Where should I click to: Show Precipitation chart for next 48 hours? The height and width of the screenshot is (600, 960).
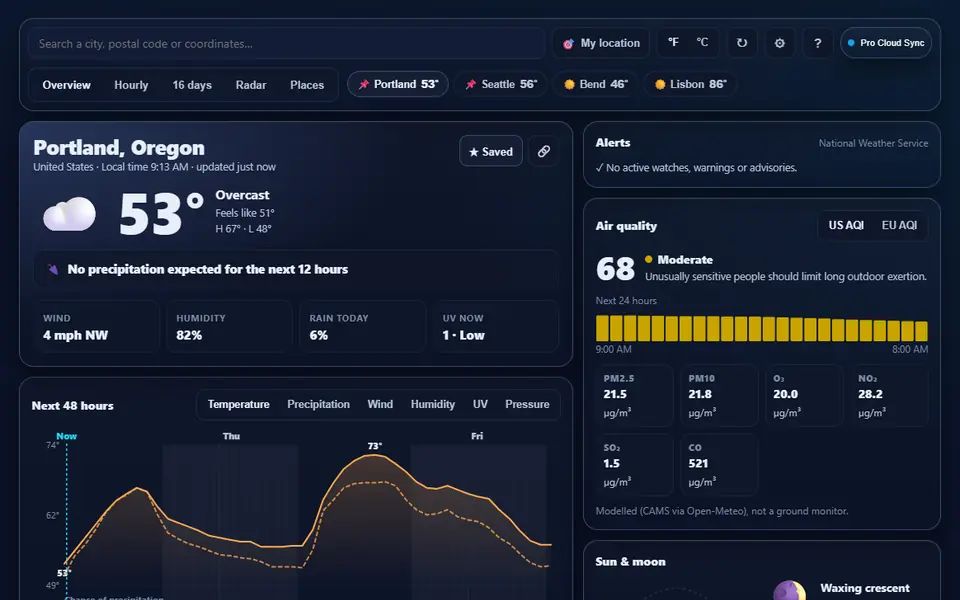[x=318, y=404]
